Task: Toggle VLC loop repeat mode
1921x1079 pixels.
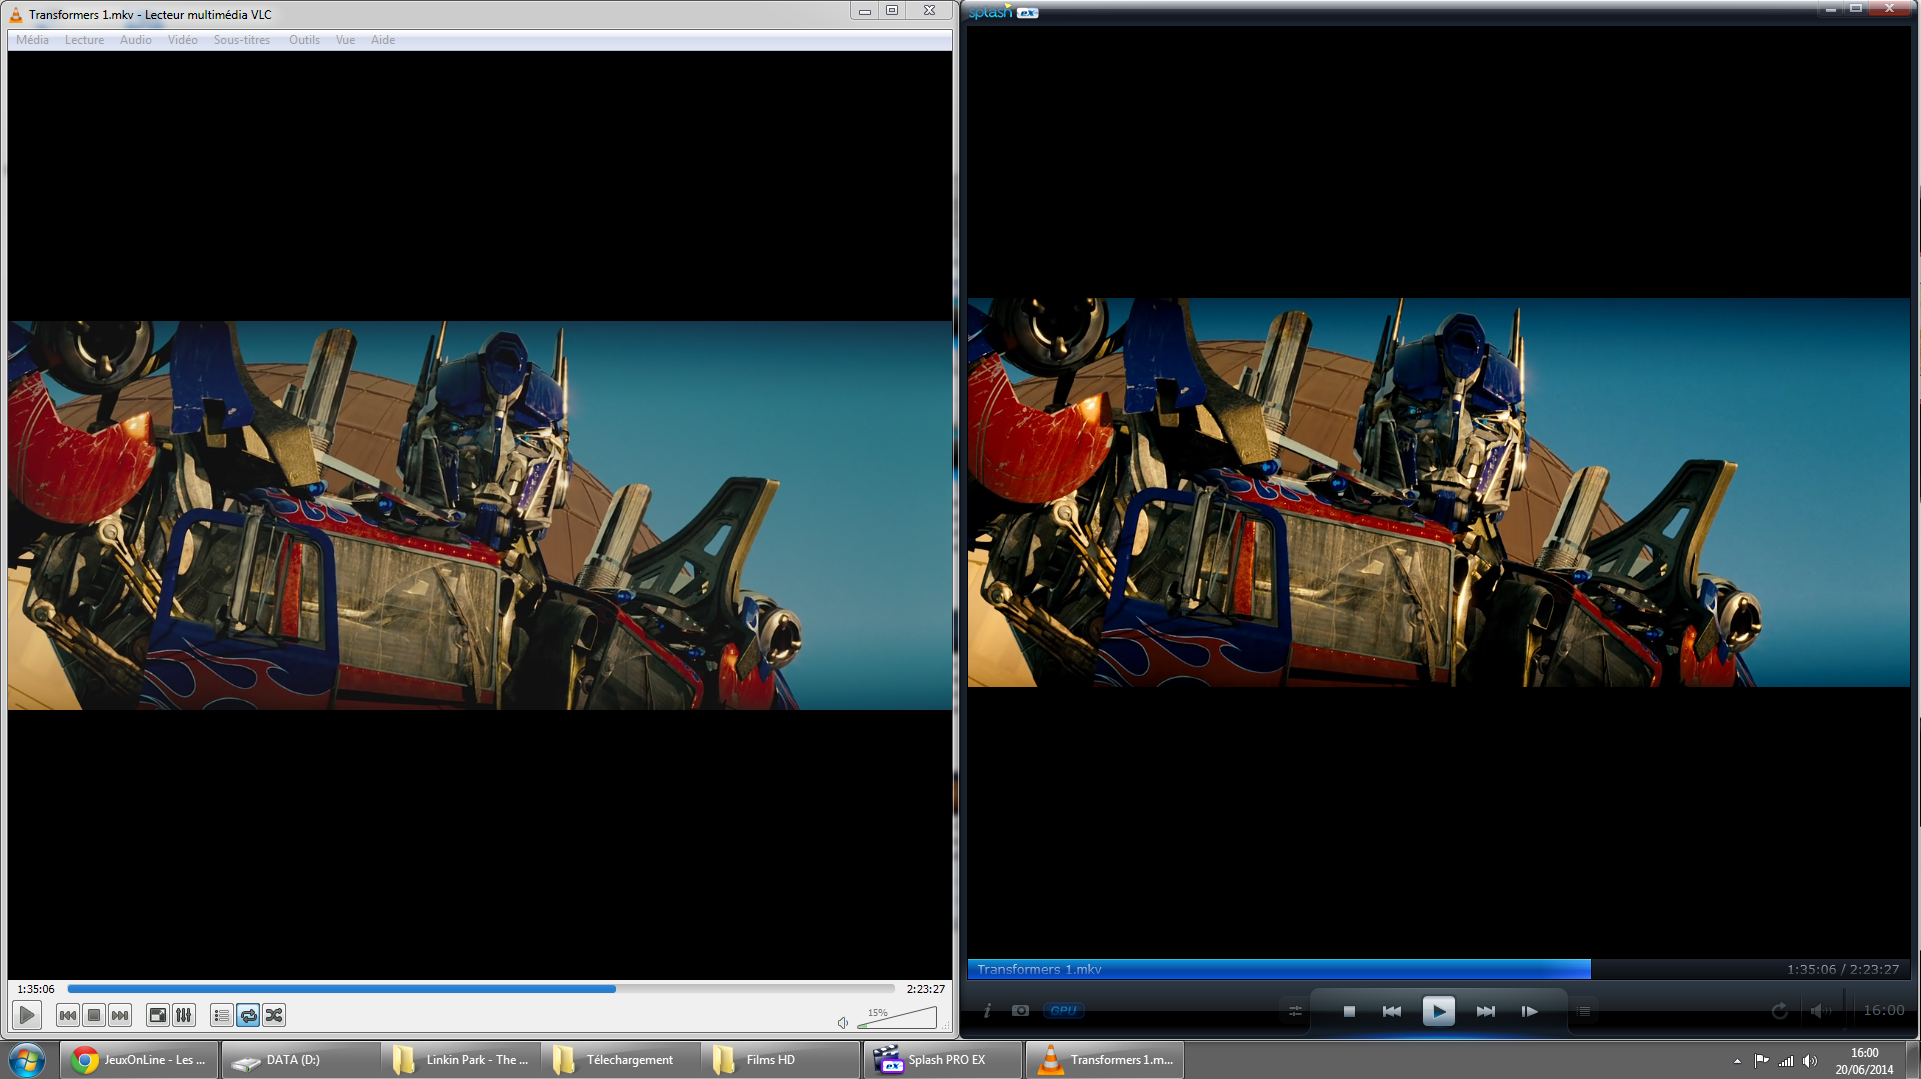Action: pyautogui.click(x=248, y=1015)
